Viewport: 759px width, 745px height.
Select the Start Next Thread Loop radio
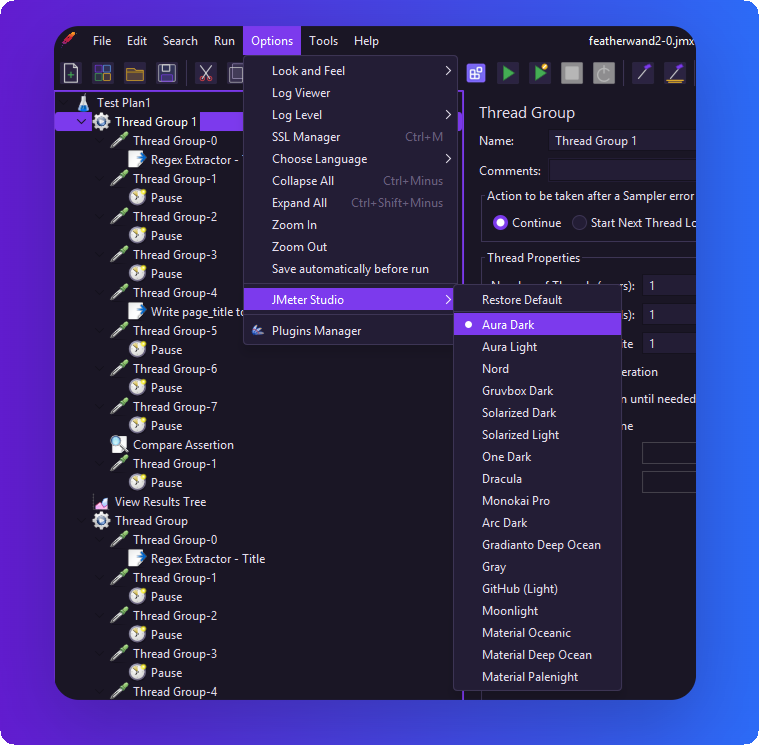pyautogui.click(x=579, y=223)
